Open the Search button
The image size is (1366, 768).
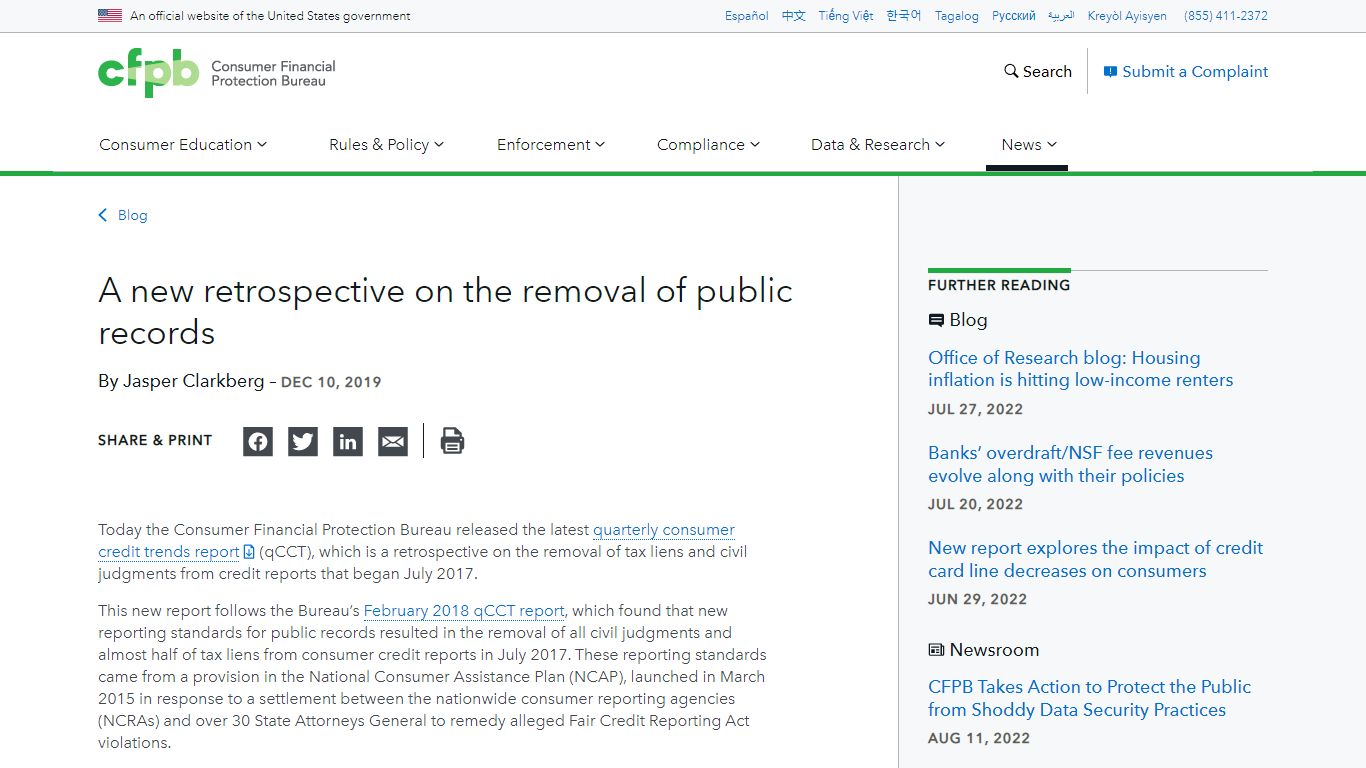click(1038, 72)
